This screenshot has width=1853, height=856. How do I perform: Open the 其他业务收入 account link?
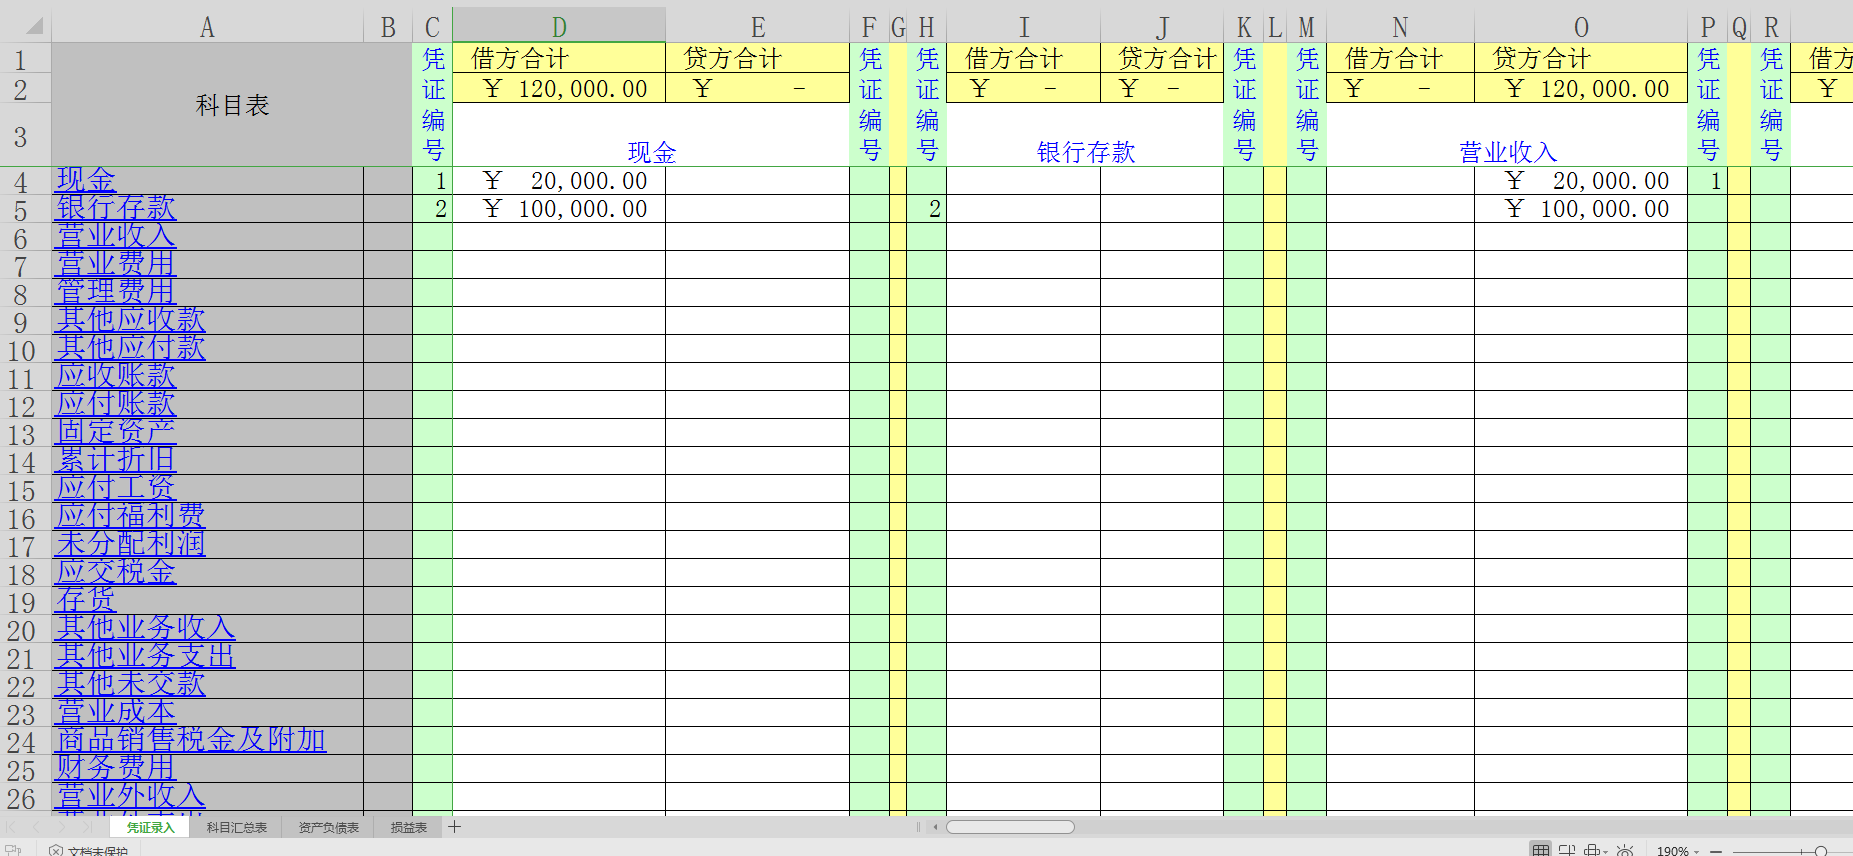(146, 628)
